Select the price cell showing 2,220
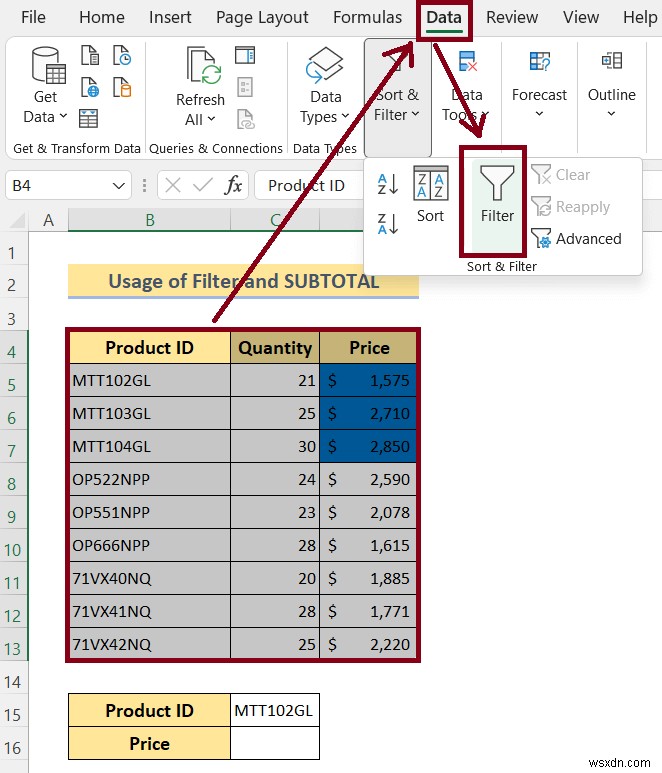The width and height of the screenshot is (662, 773). pos(368,644)
